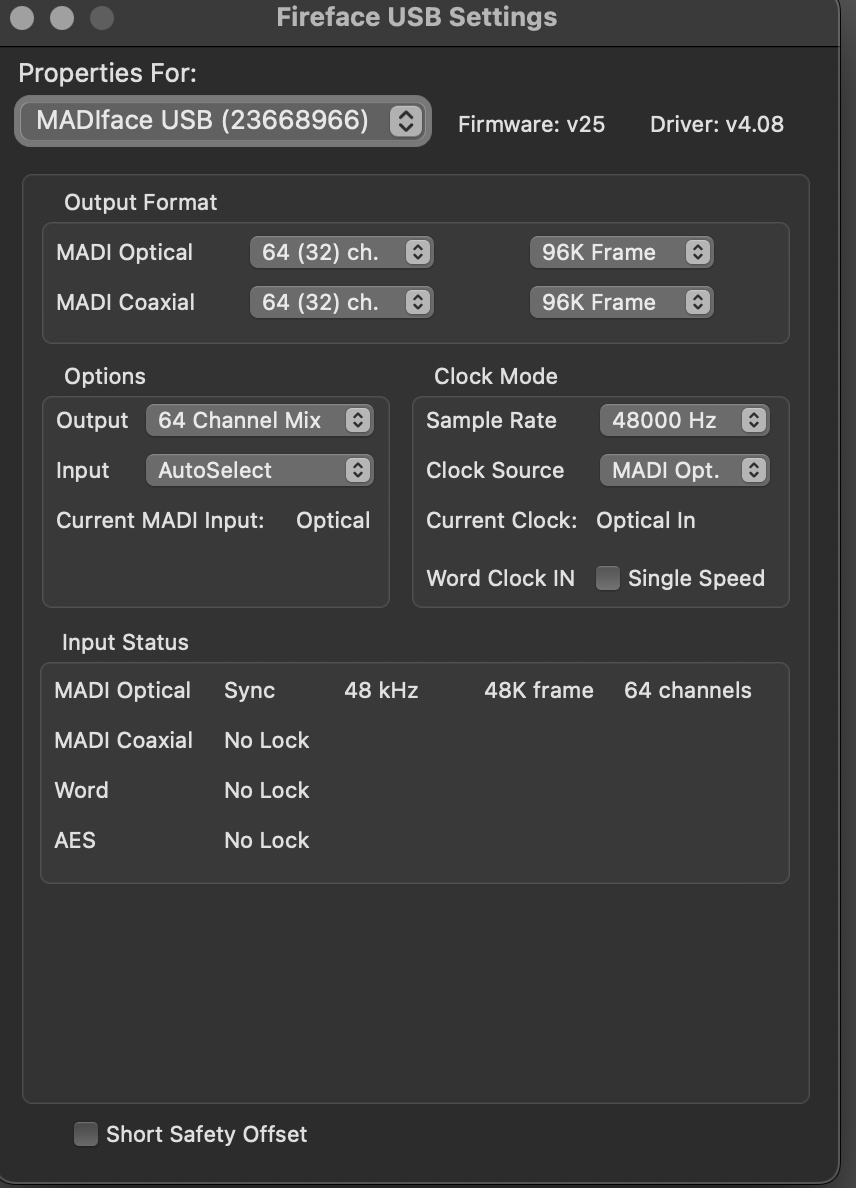Click the MADI Coaxial label in Input Status

(x=123, y=740)
